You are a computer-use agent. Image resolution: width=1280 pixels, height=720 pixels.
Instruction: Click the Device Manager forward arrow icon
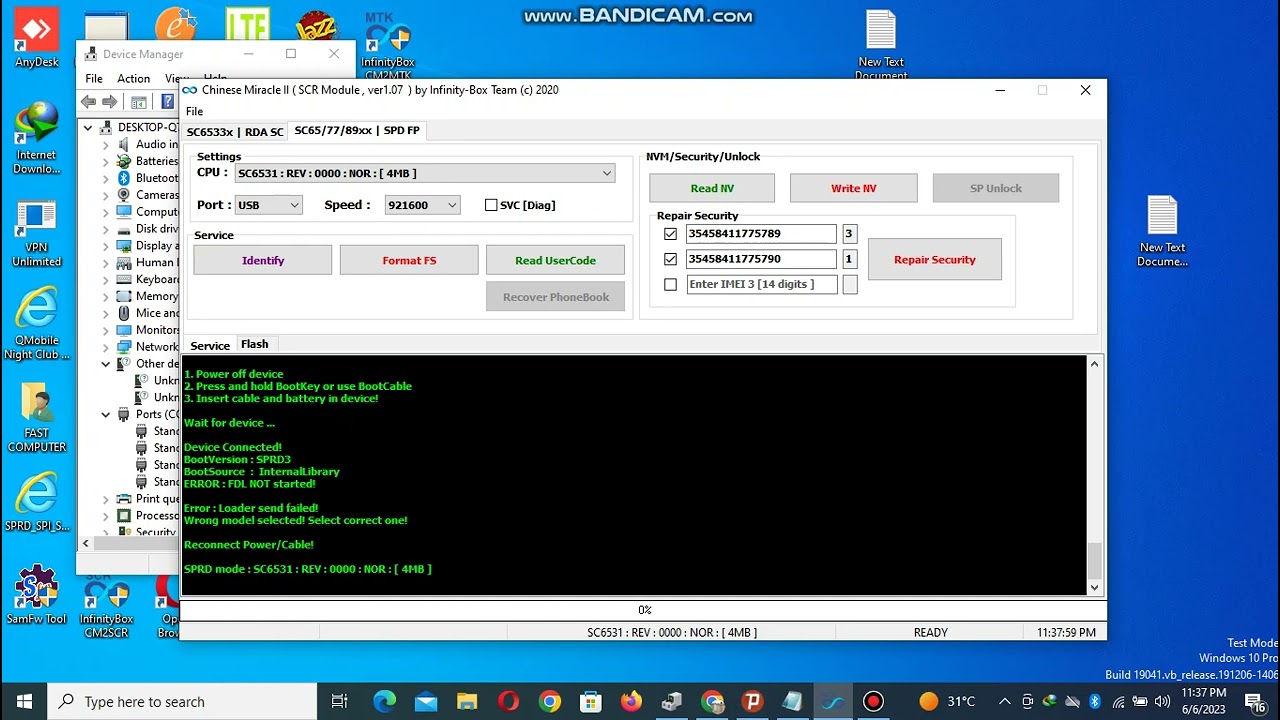click(110, 102)
